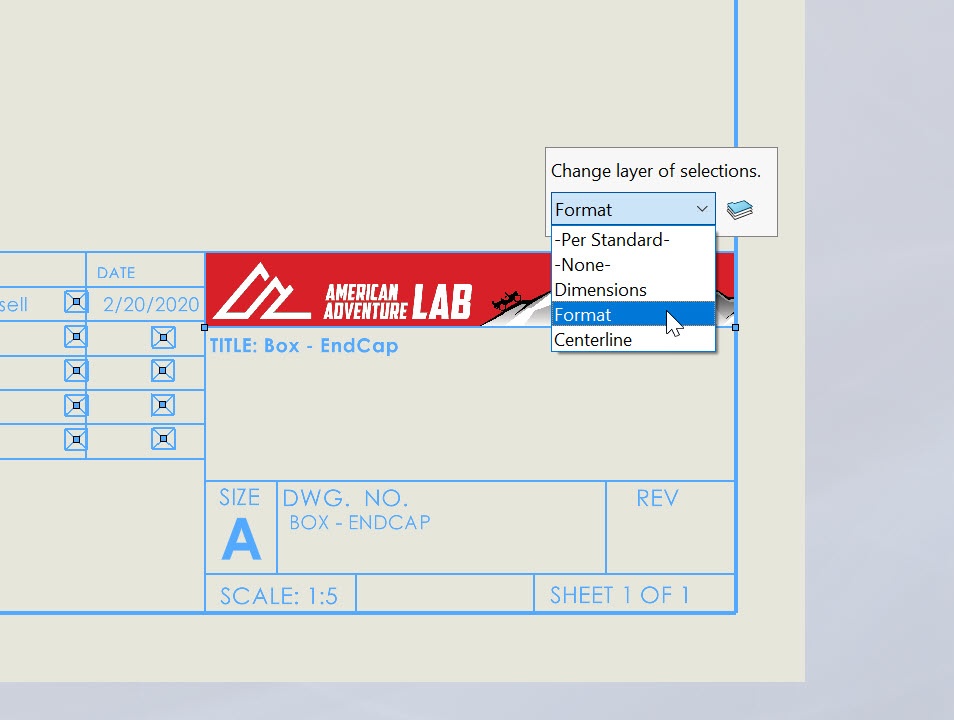Click the REV label
This screenshot has height=720, width=954.
pos(657,498)
